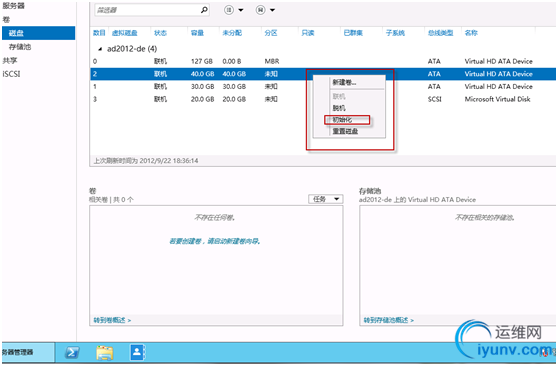Screen dimensions: 558x366
Task: Click the SCSI bus type cell
Action: coord(435,99)
